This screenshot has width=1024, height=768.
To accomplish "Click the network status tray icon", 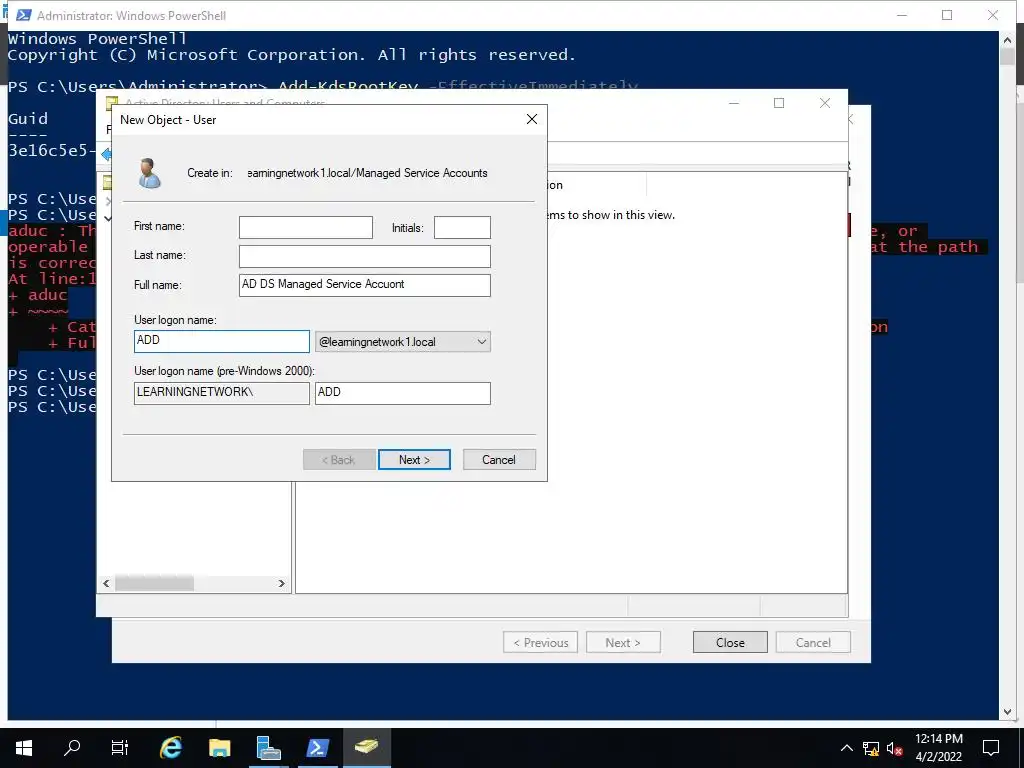I will click(871, 748).
